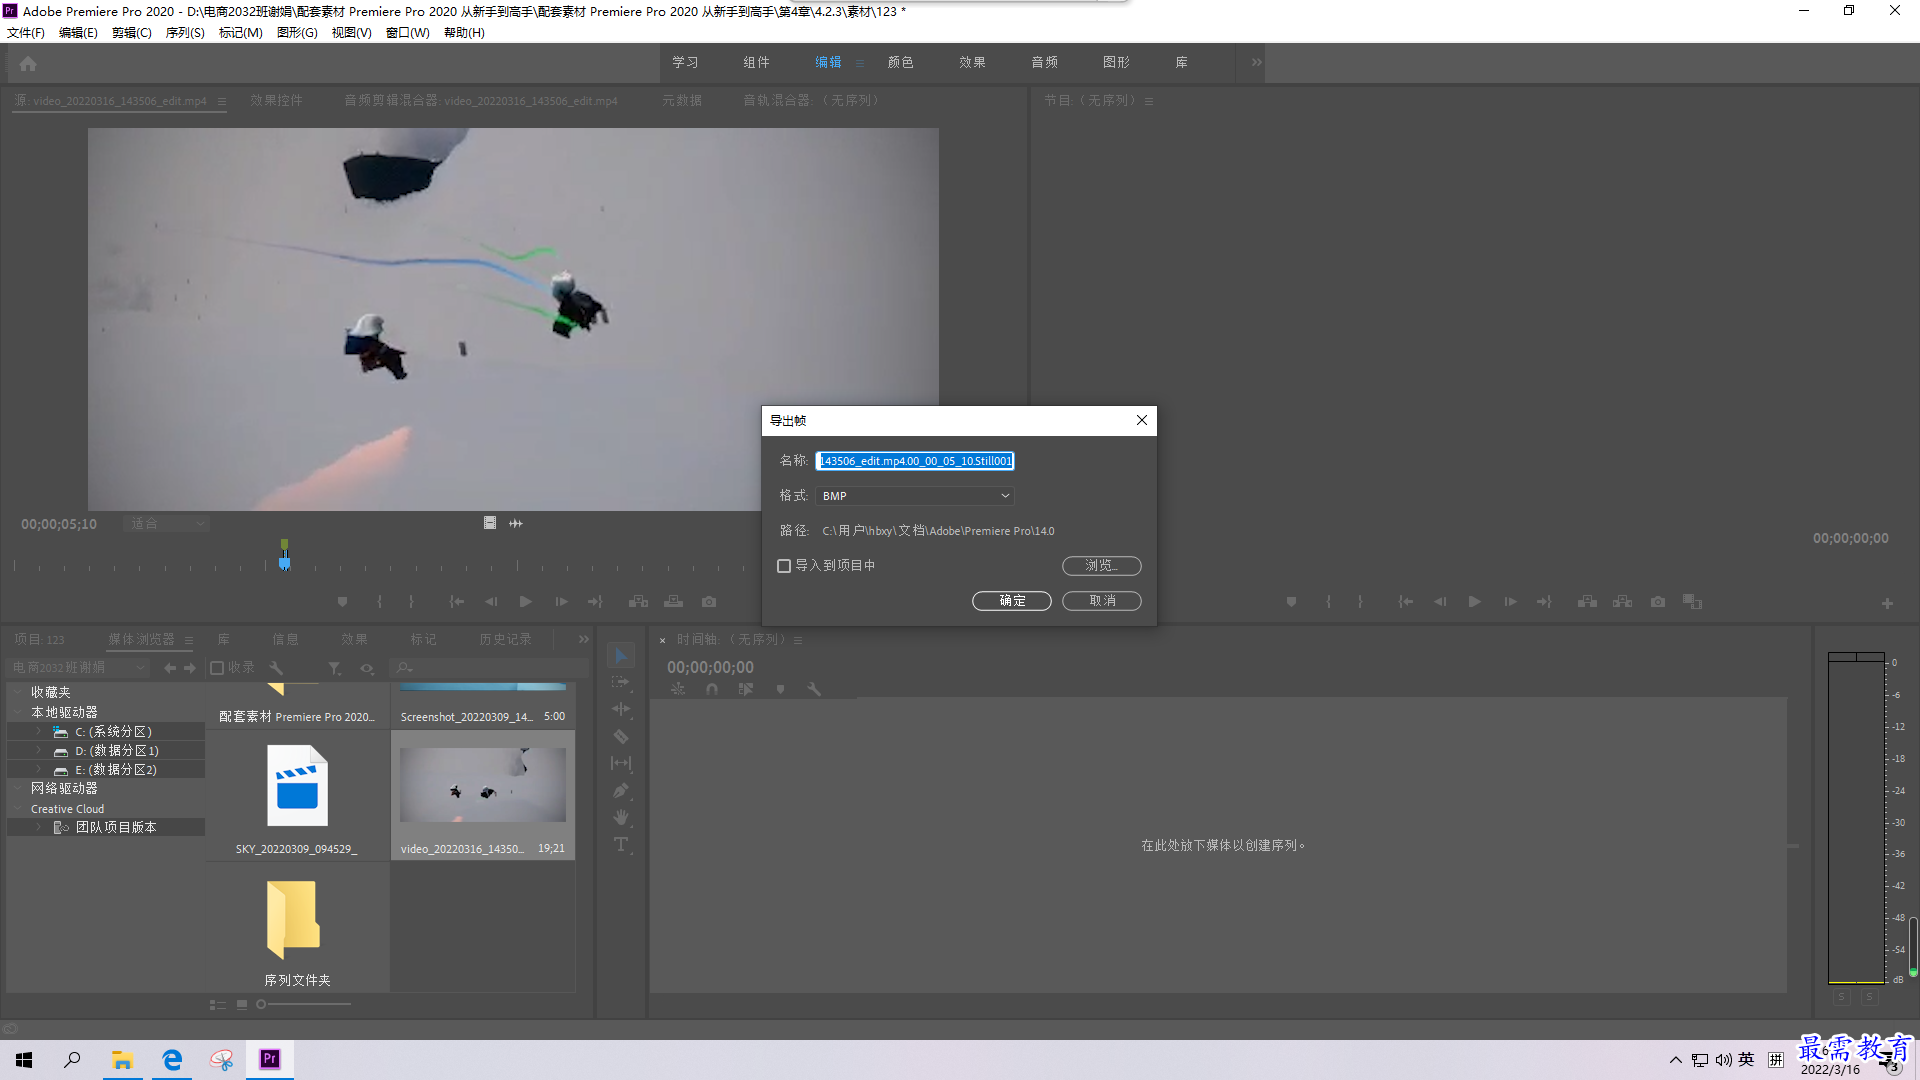Screen dimensions: 1920x1080
Task: Toggle linked selection in timeline
Action: 746,689
